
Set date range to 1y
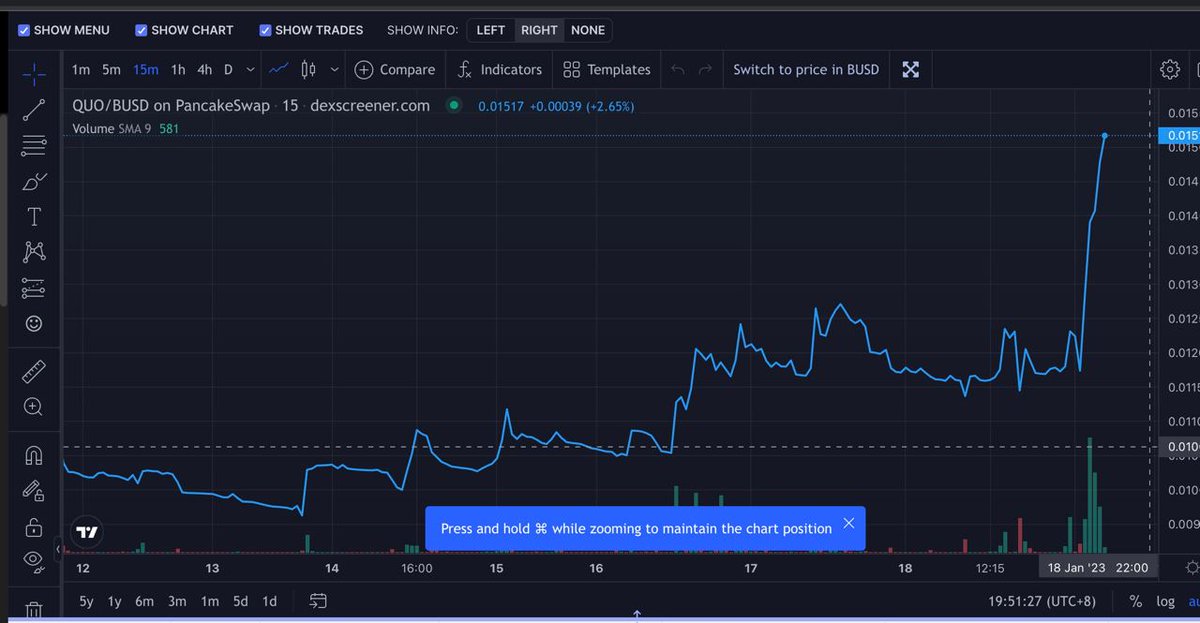point(115,601)
